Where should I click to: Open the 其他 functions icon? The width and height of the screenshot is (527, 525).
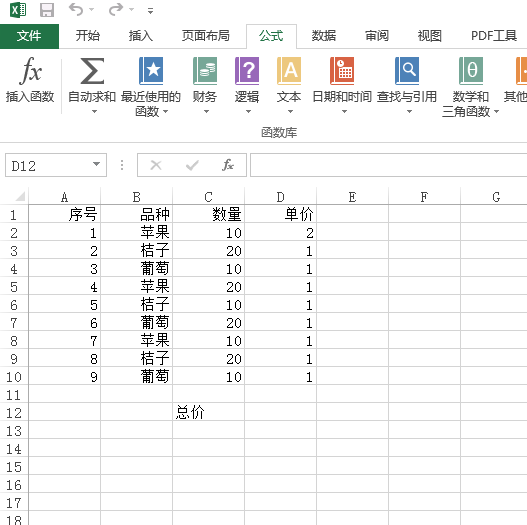pyautogui.click(x=520, y=71)
